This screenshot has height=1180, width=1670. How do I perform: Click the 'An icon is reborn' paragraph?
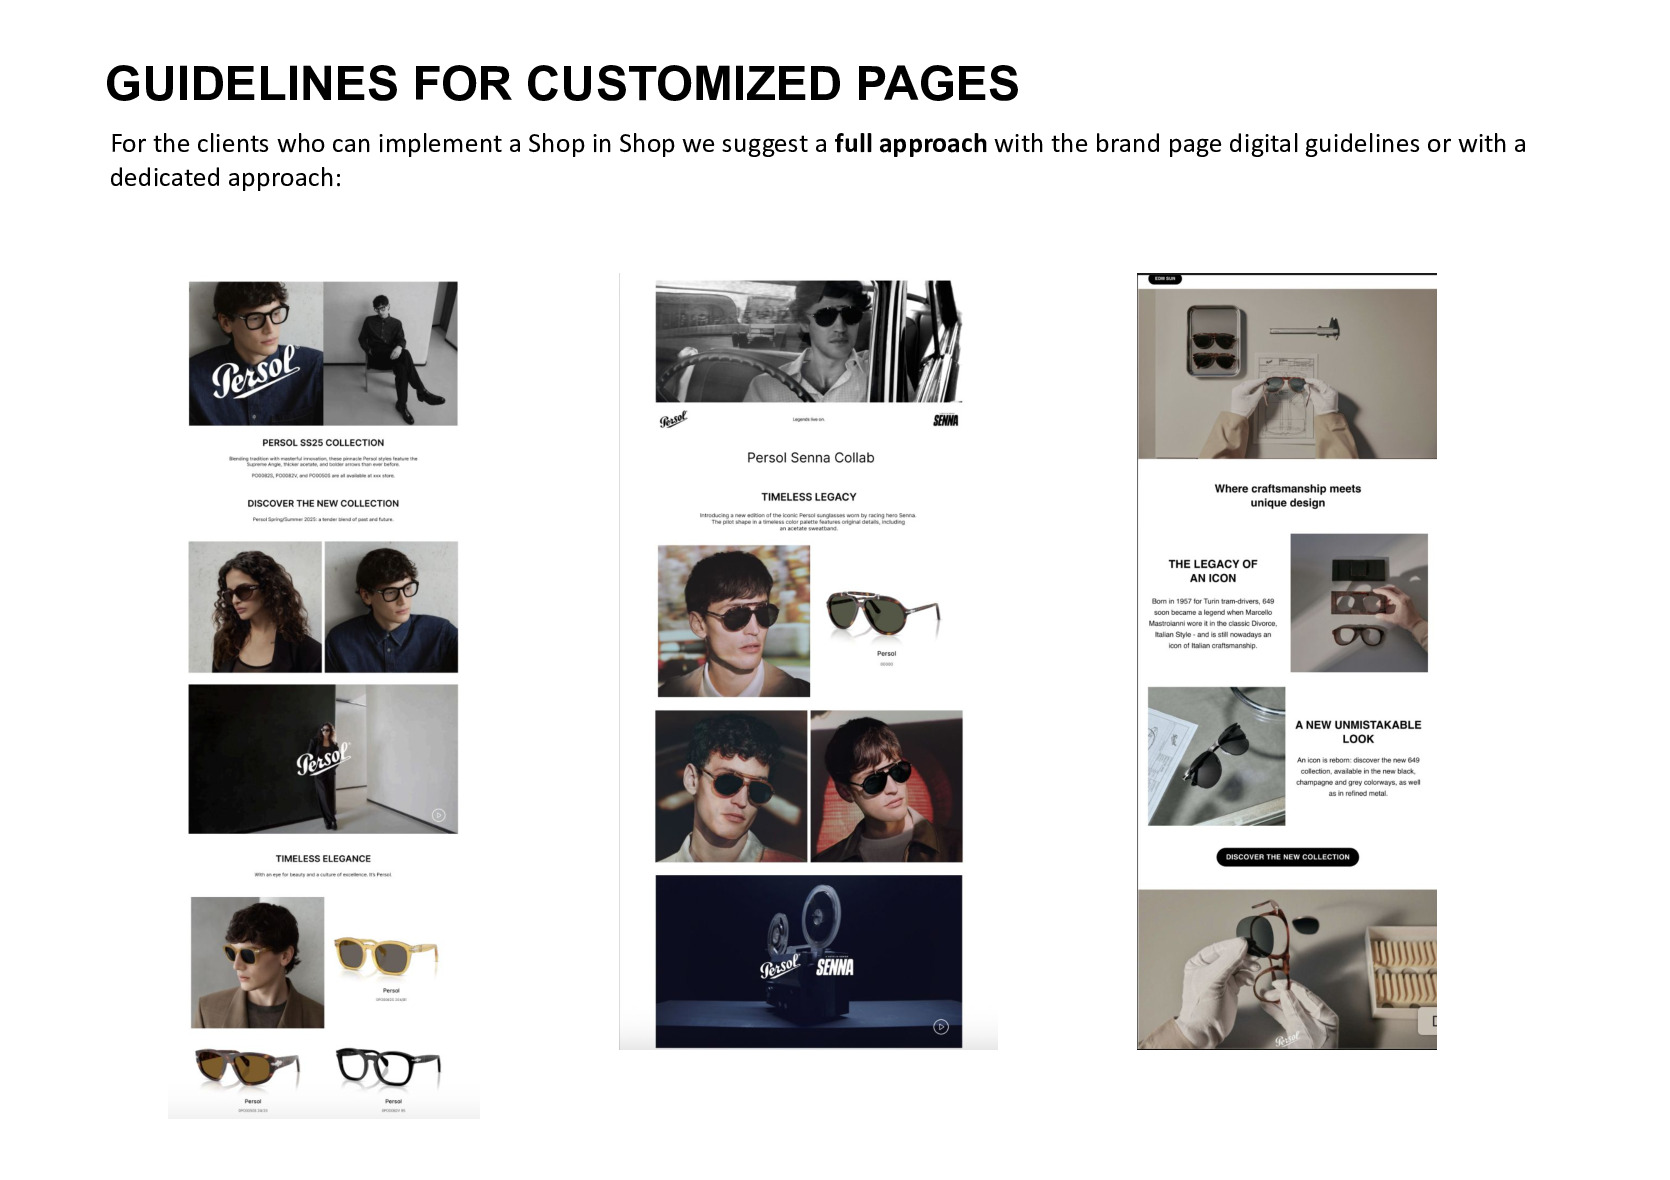pos(1358,777)
